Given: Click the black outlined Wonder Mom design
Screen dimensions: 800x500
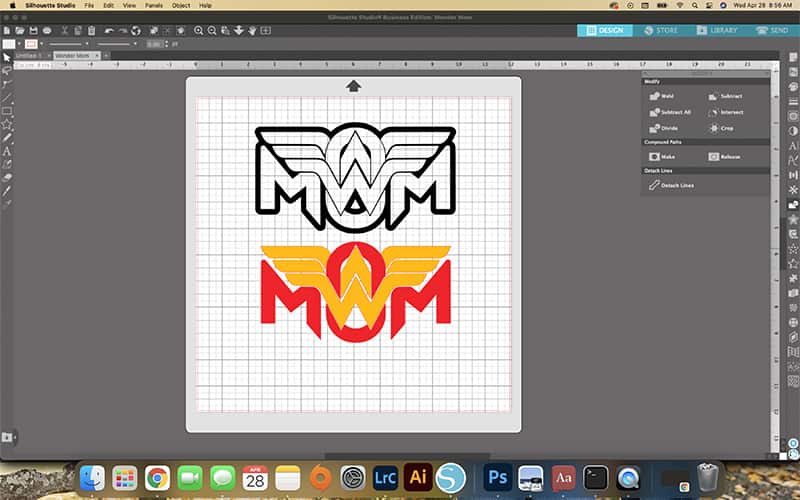Looking at the screenshot, I should (x=355, y=177).
